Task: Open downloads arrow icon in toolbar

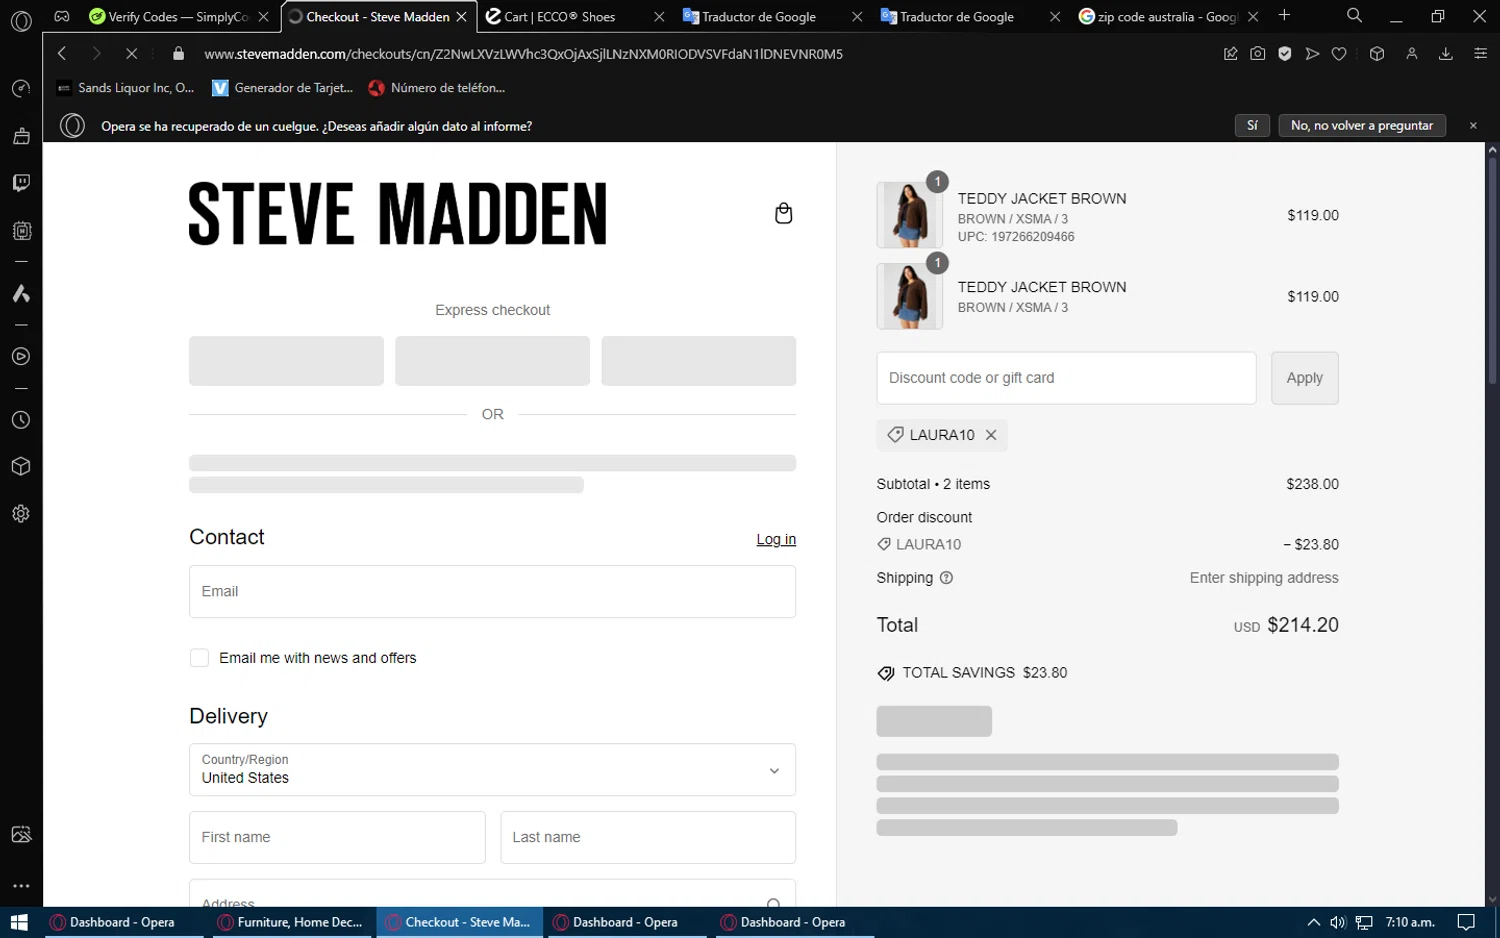Action: [x=1445, y=54]
